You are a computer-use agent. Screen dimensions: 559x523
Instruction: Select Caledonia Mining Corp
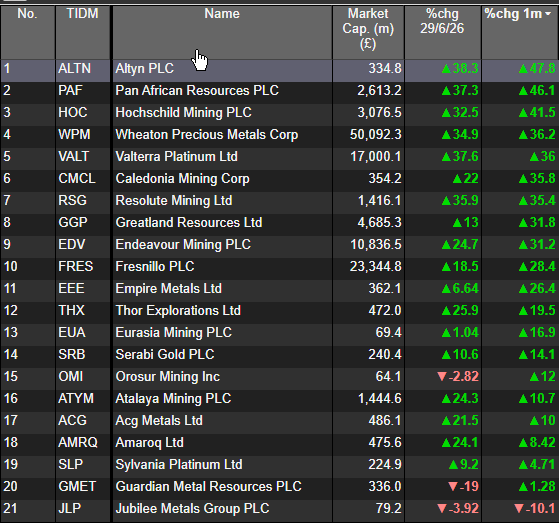point(182,179)
